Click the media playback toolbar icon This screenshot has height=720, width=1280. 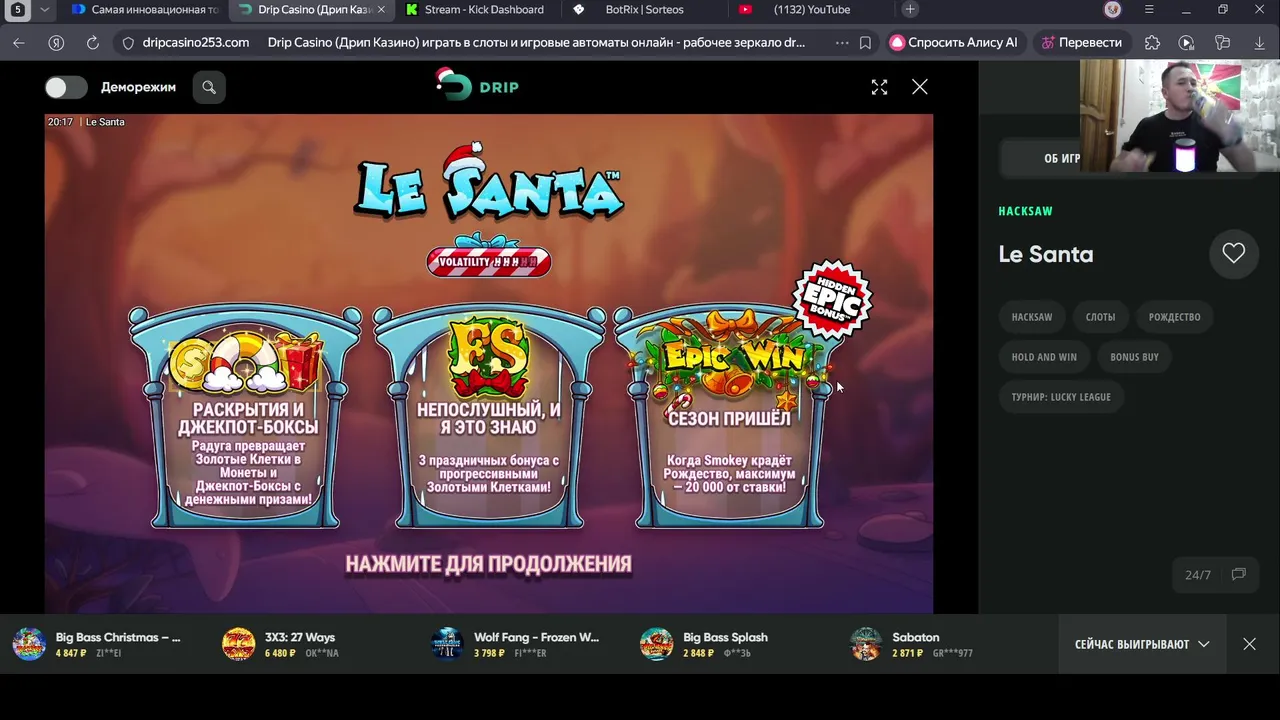(x=1186, y=43)
